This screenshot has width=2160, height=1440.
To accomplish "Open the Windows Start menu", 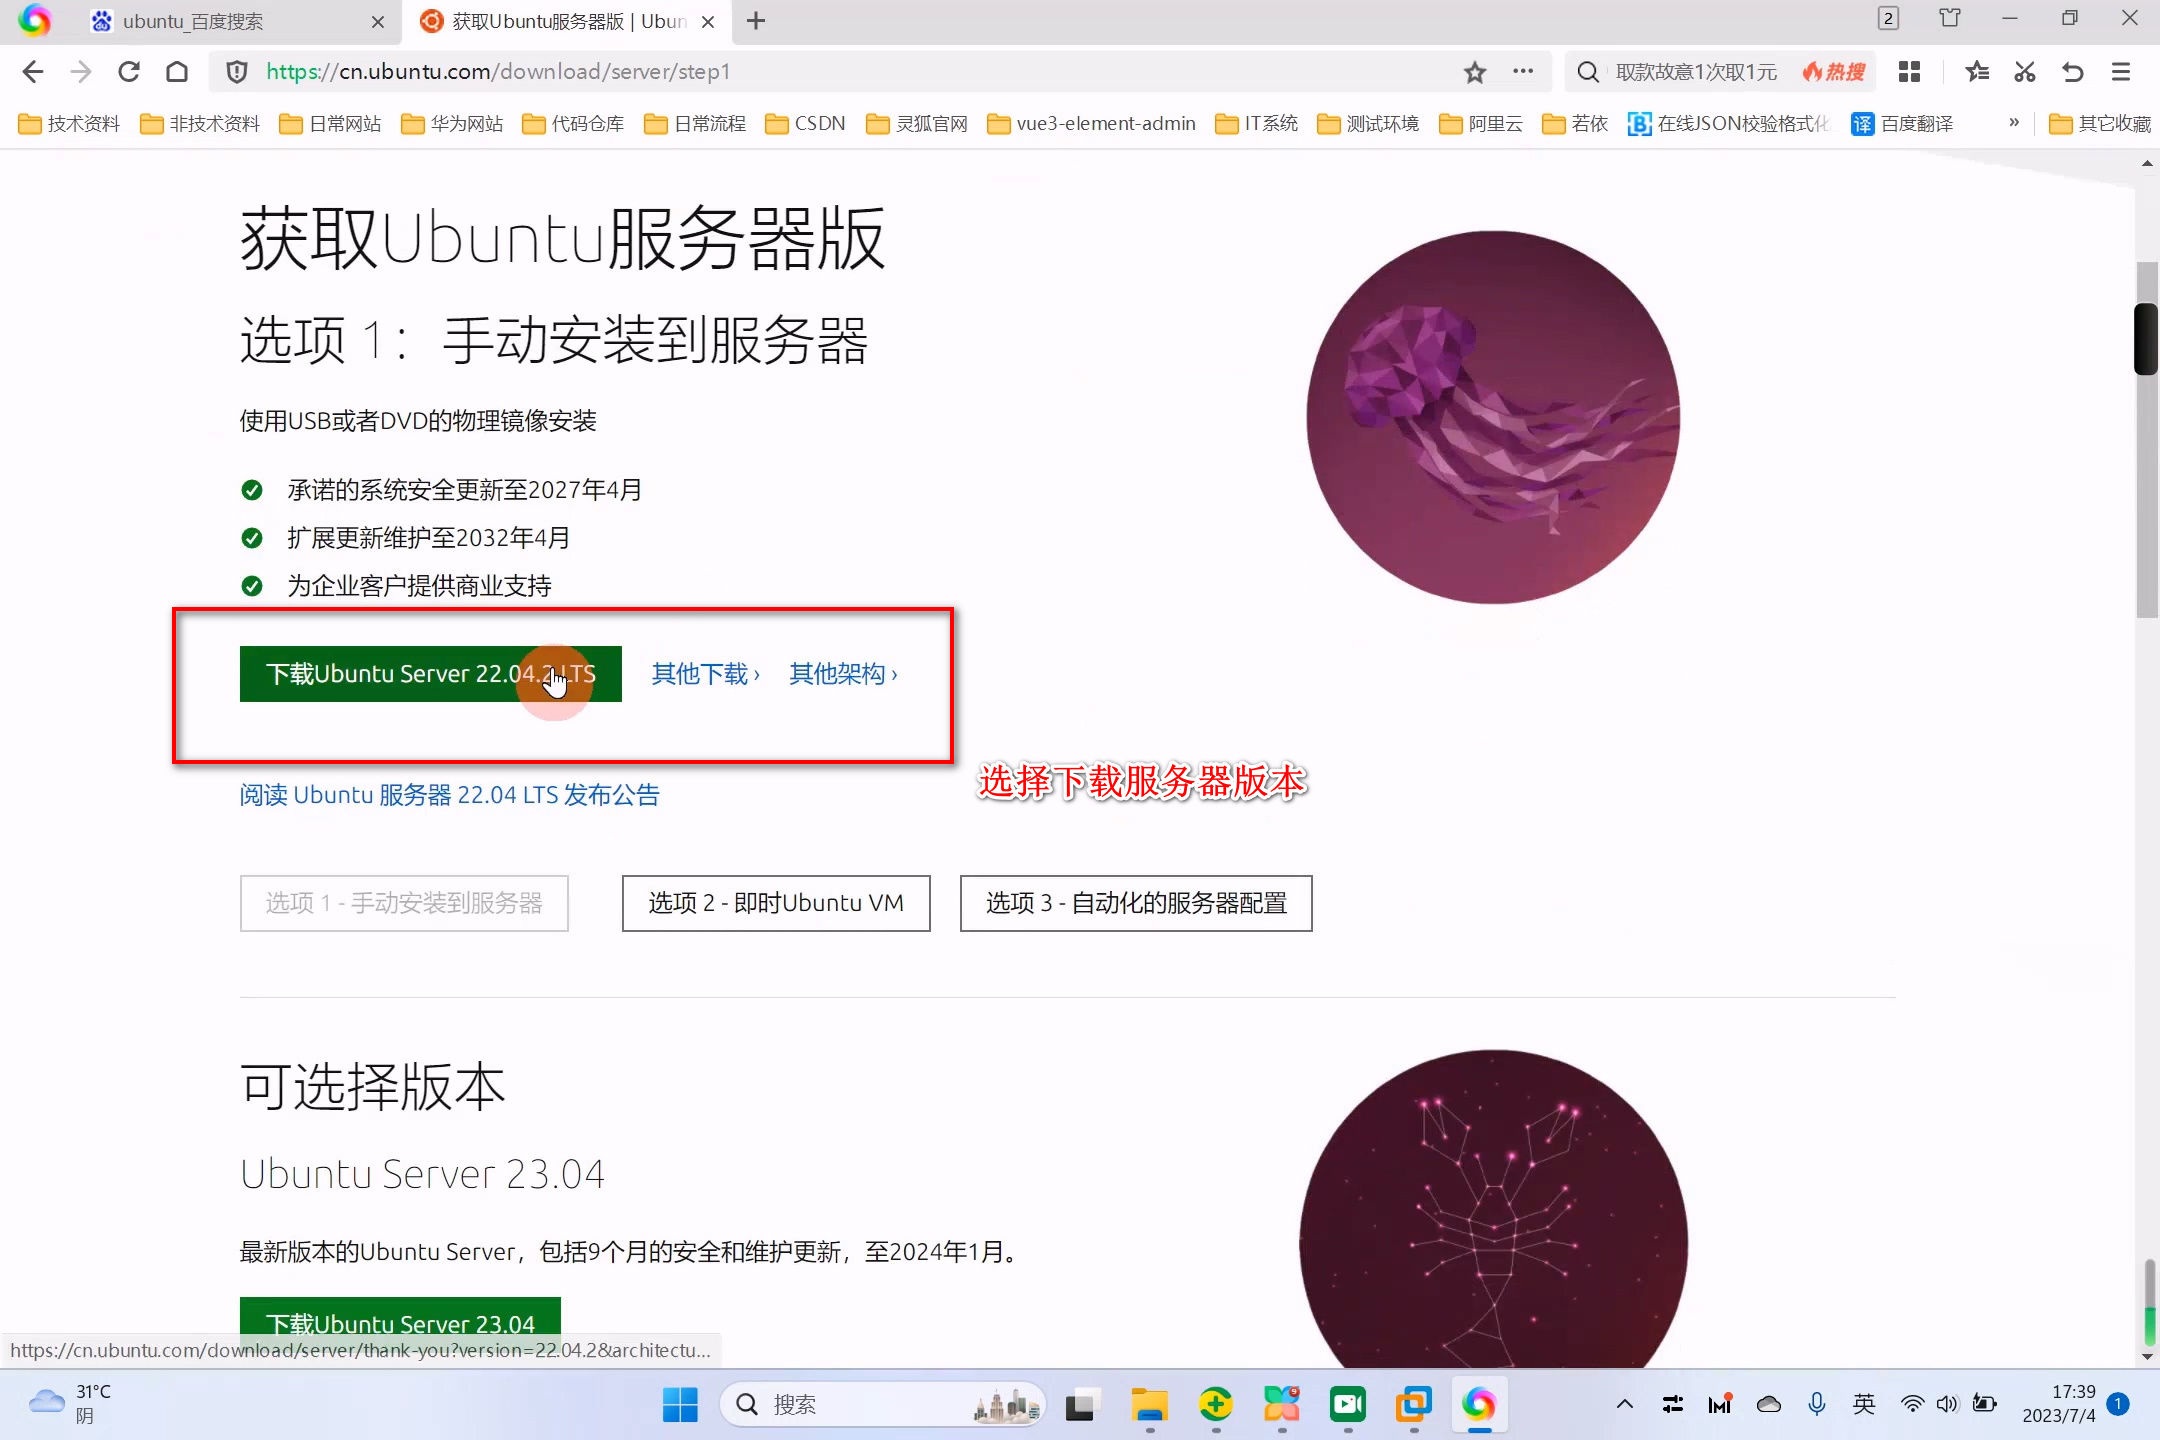I will click(x=680, y=1405).
